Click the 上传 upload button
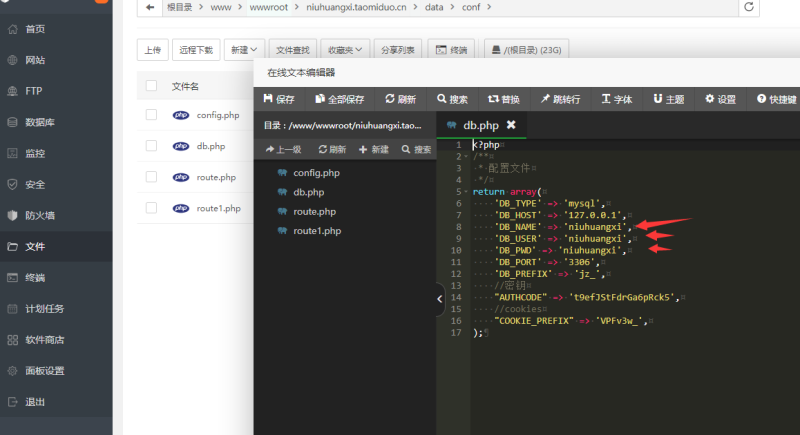The image size is (800, 435). (153, 50)
